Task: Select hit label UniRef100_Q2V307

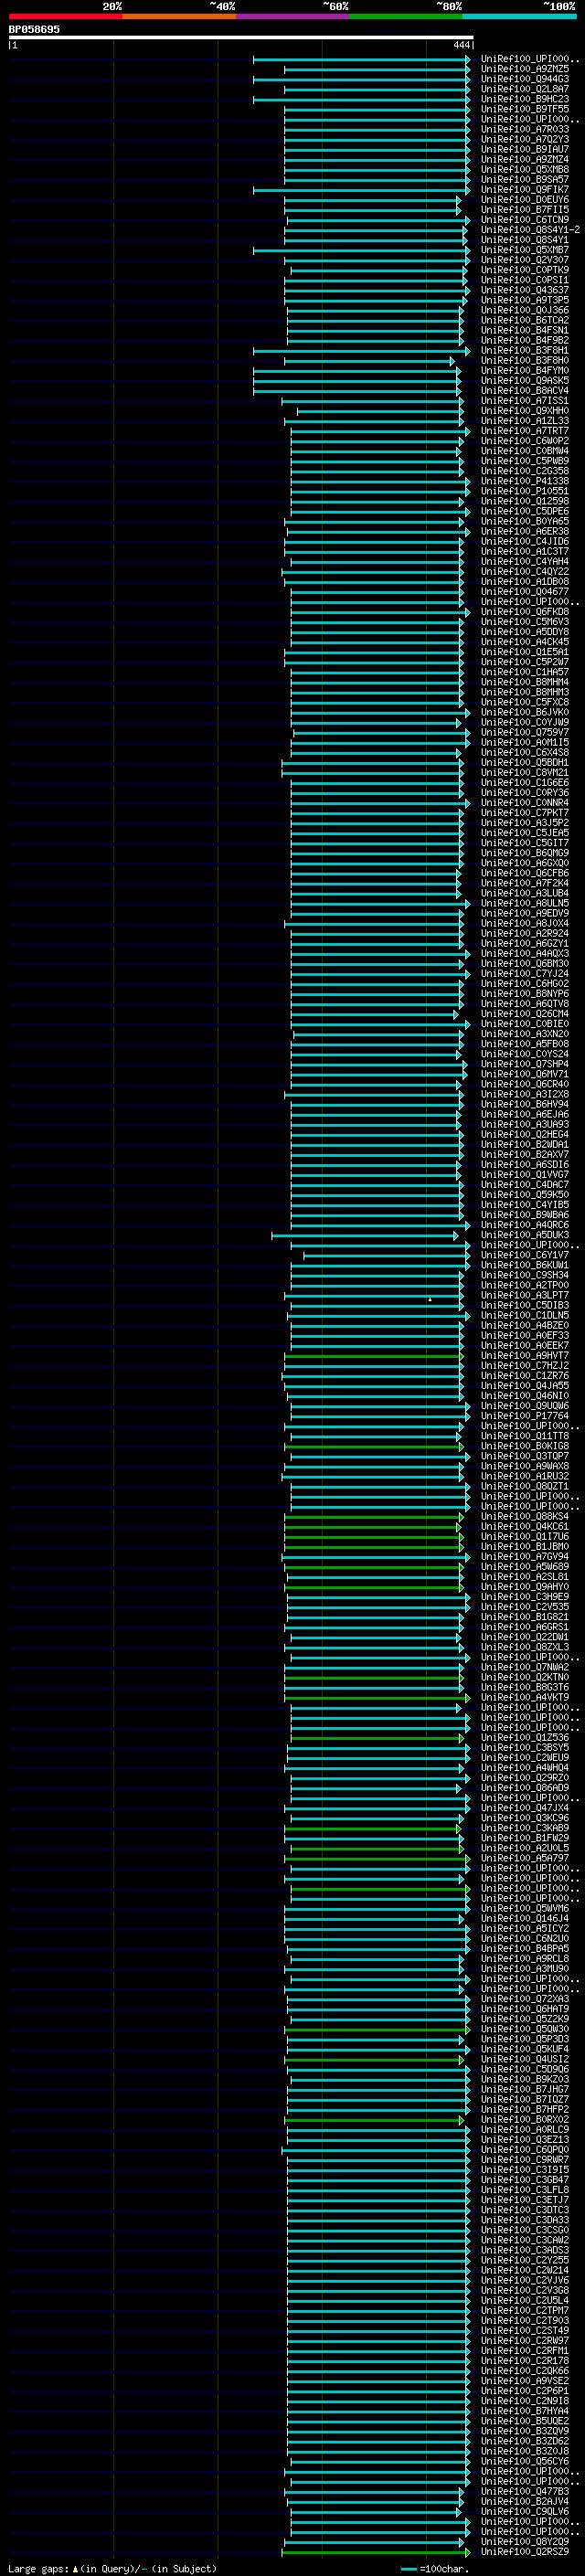Action: click(x=525, y=260)
